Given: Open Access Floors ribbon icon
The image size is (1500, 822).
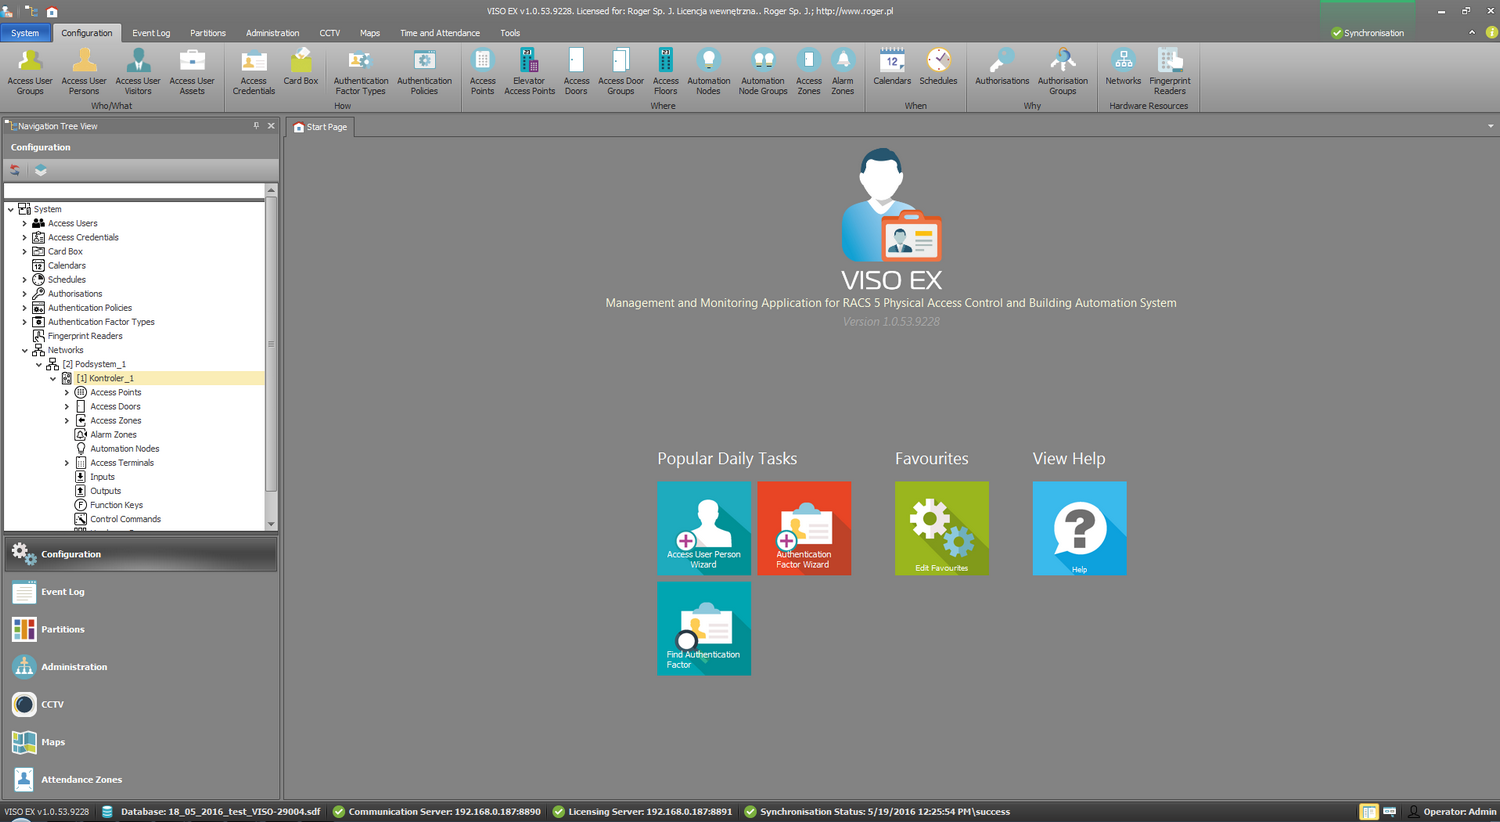Looking at the screenshot, I should click(x=666, y=72).
